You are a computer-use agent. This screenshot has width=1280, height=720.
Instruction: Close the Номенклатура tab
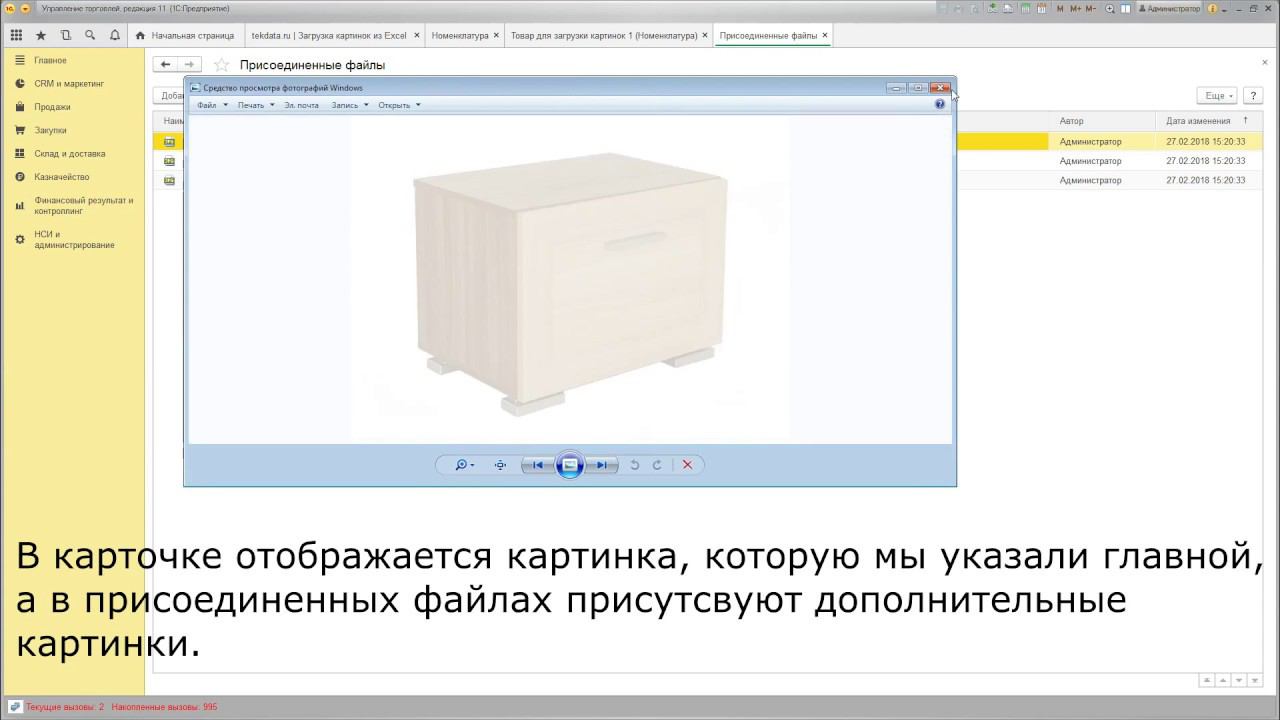click(x=496, y=36)
